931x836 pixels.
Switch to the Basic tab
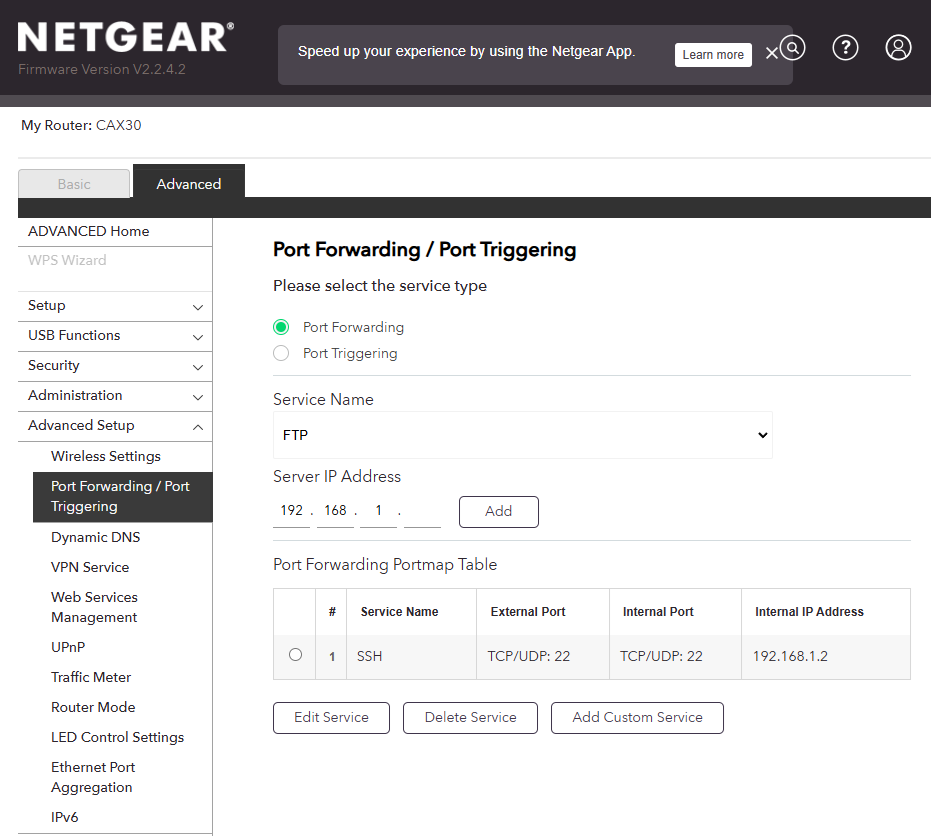point(74,184)
